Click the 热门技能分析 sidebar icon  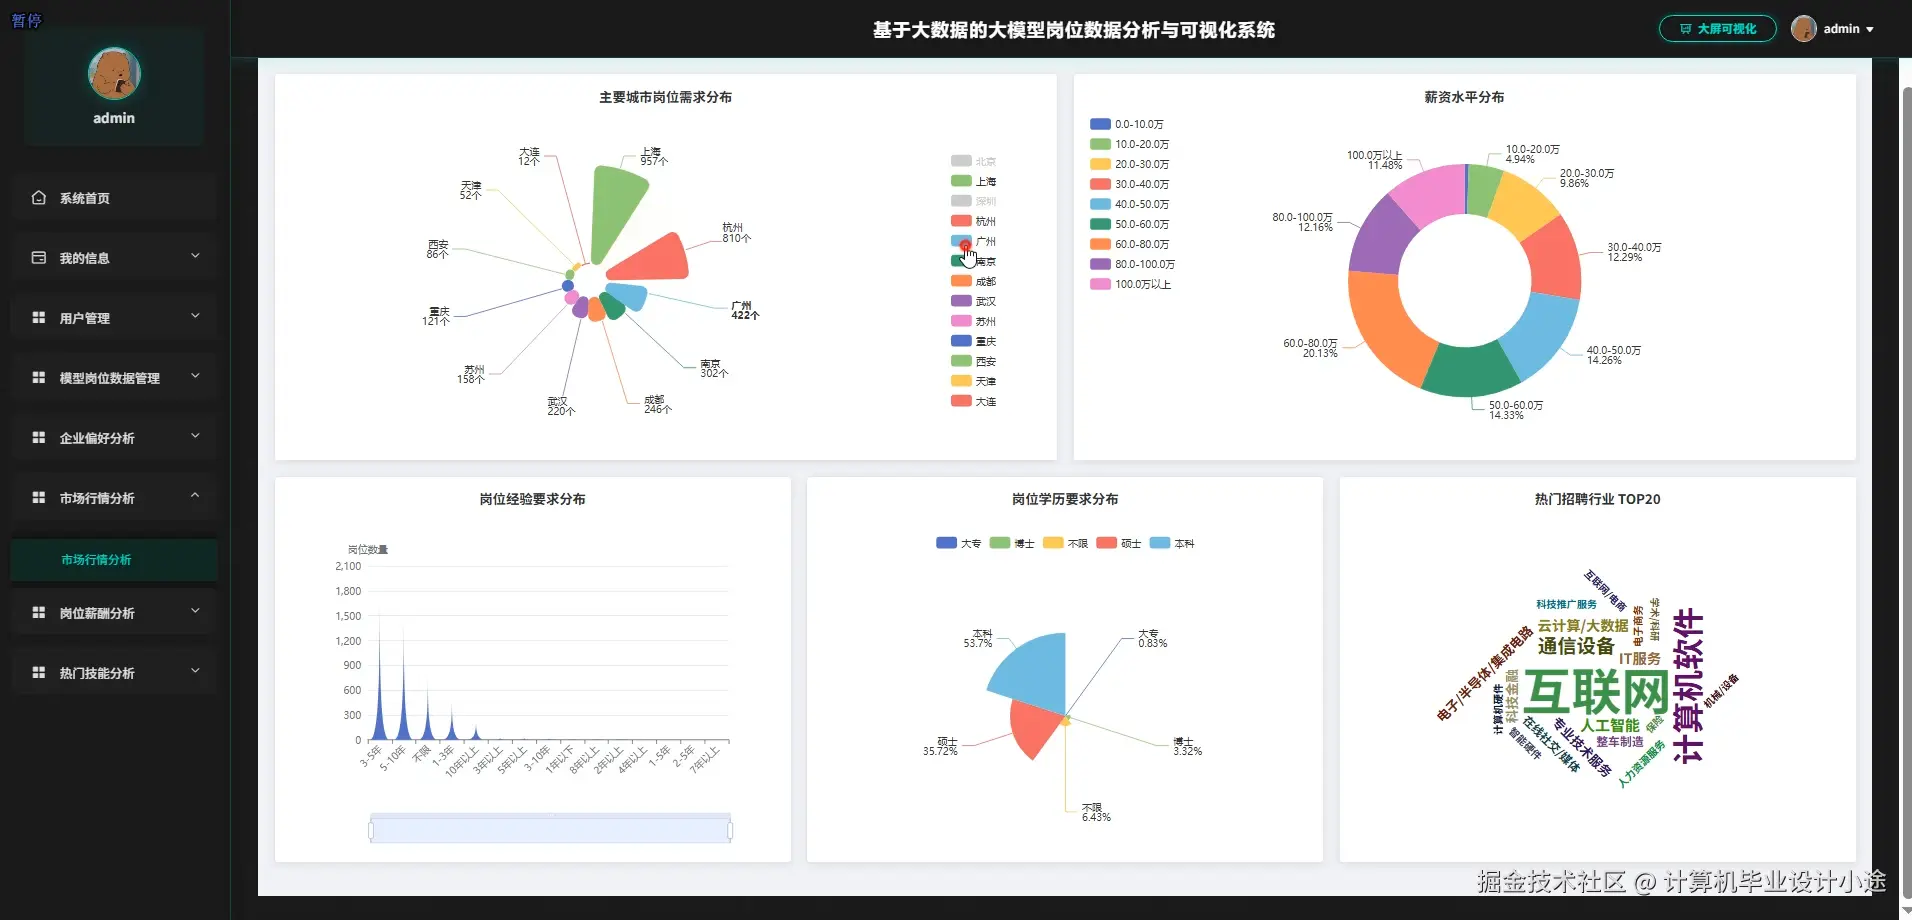[x=38, y=672]
